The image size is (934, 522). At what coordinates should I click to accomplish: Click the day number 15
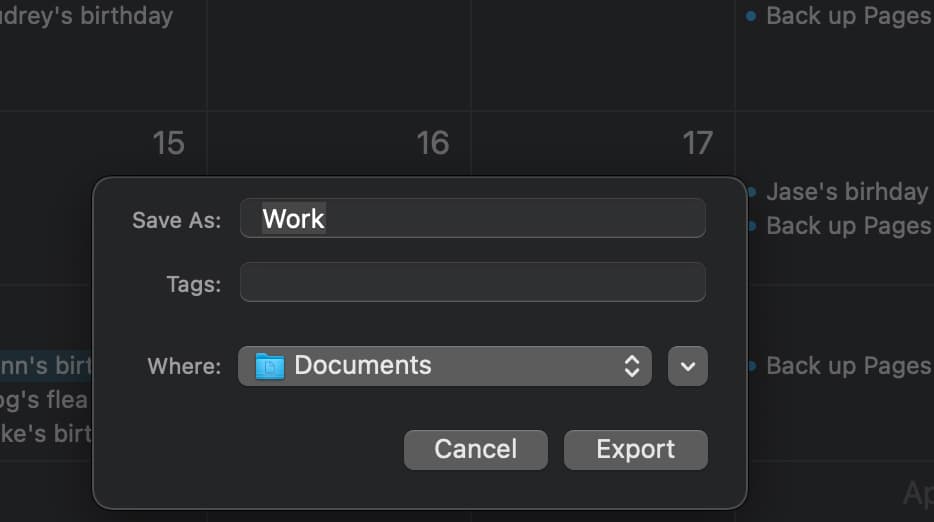[x=168, y=143]
